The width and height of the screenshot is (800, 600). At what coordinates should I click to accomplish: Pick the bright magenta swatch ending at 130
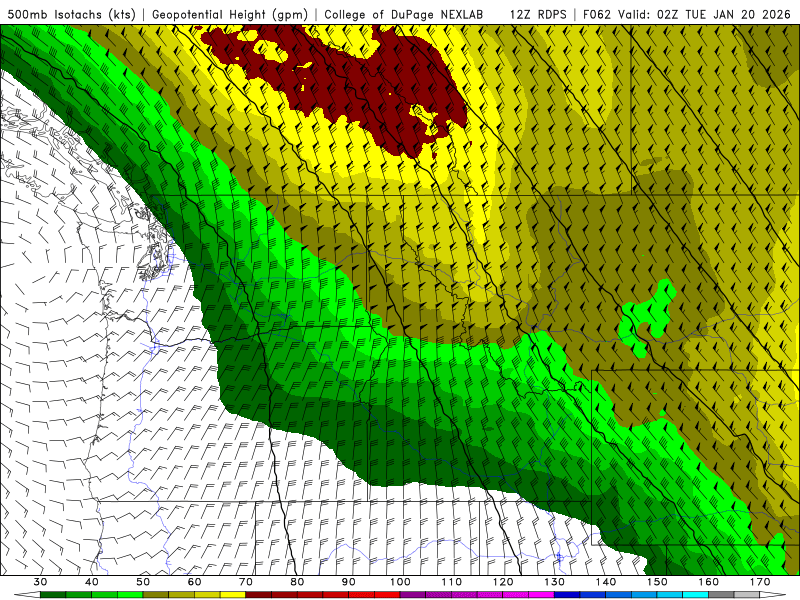point(541,594)
